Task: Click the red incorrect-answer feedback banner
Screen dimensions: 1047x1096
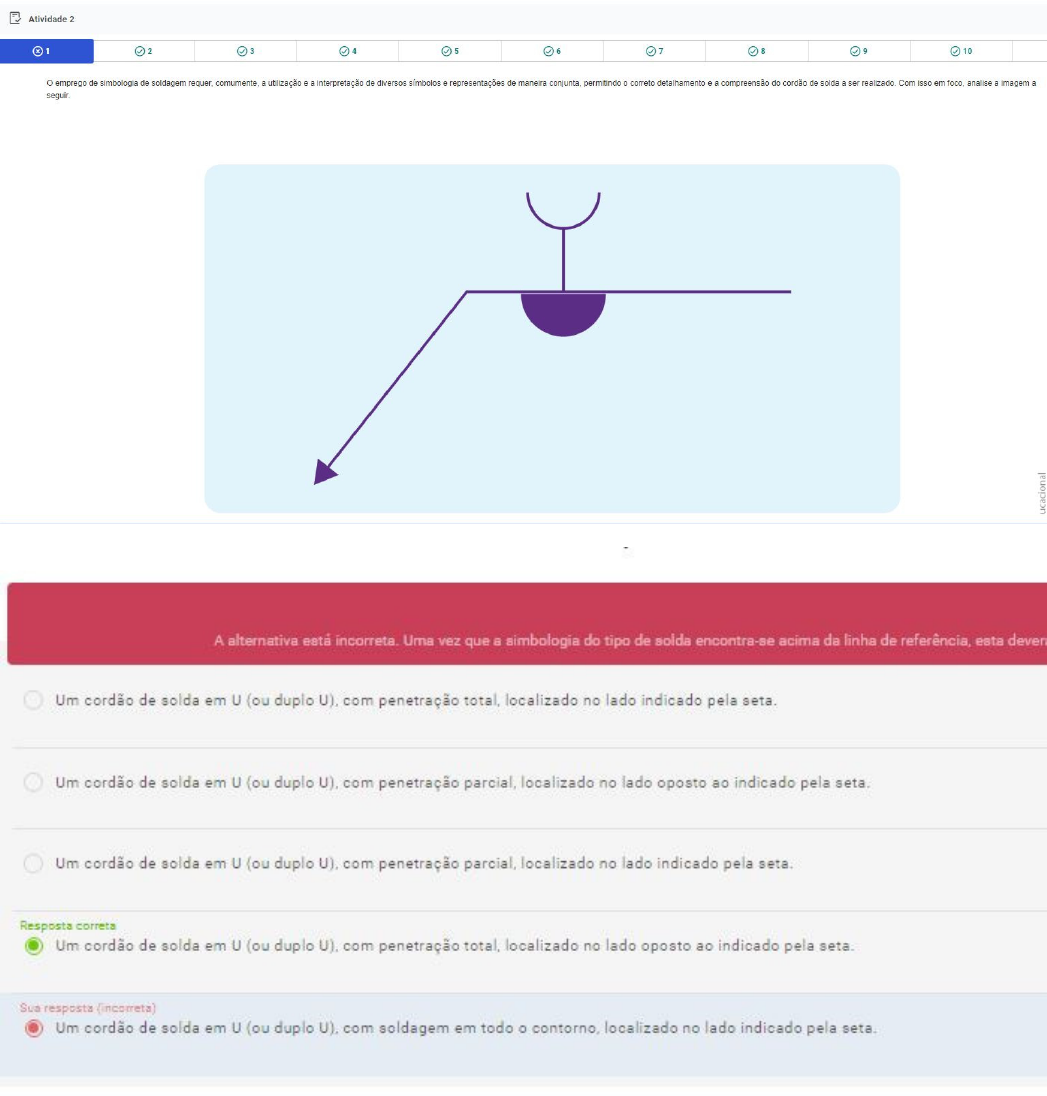Action: 527,624
